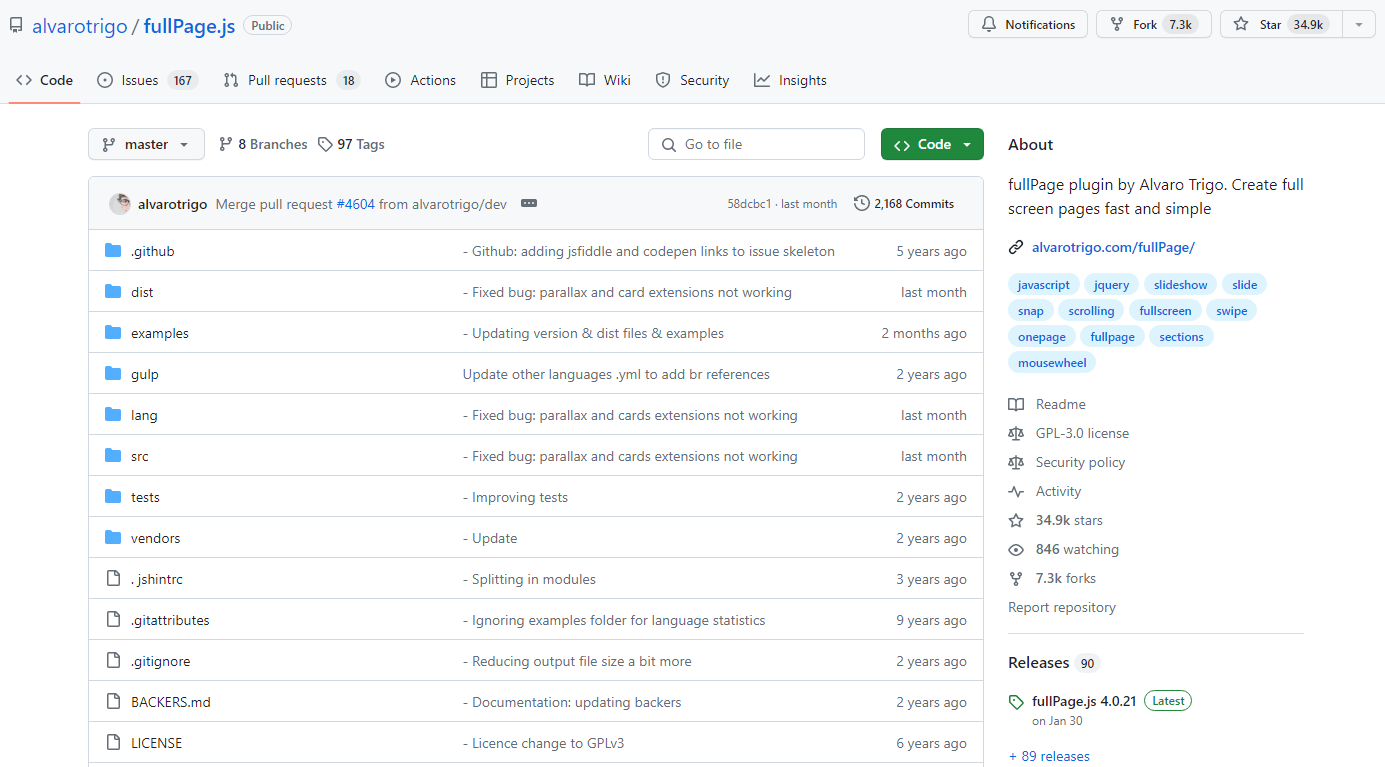Click the Activity pulse icon in About
The width and height of the screenshot is (1385, 767).
[x=1017, y=491]
